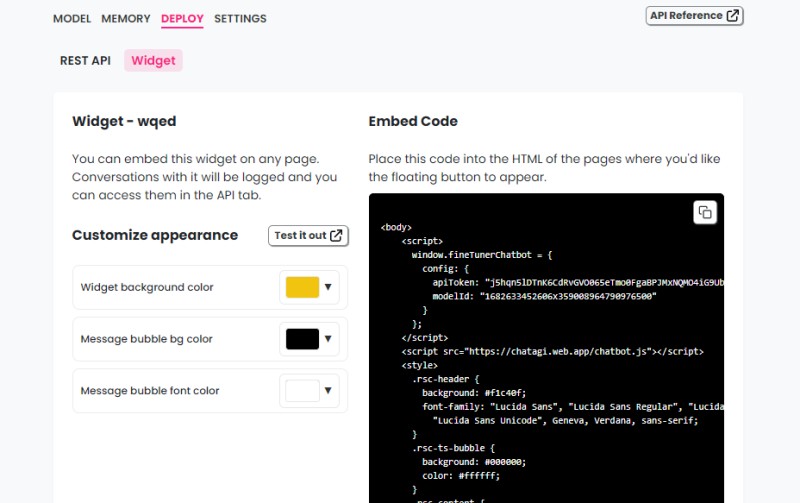
Task: Click the external link icon beside Test it out
Action: (336, 235)
